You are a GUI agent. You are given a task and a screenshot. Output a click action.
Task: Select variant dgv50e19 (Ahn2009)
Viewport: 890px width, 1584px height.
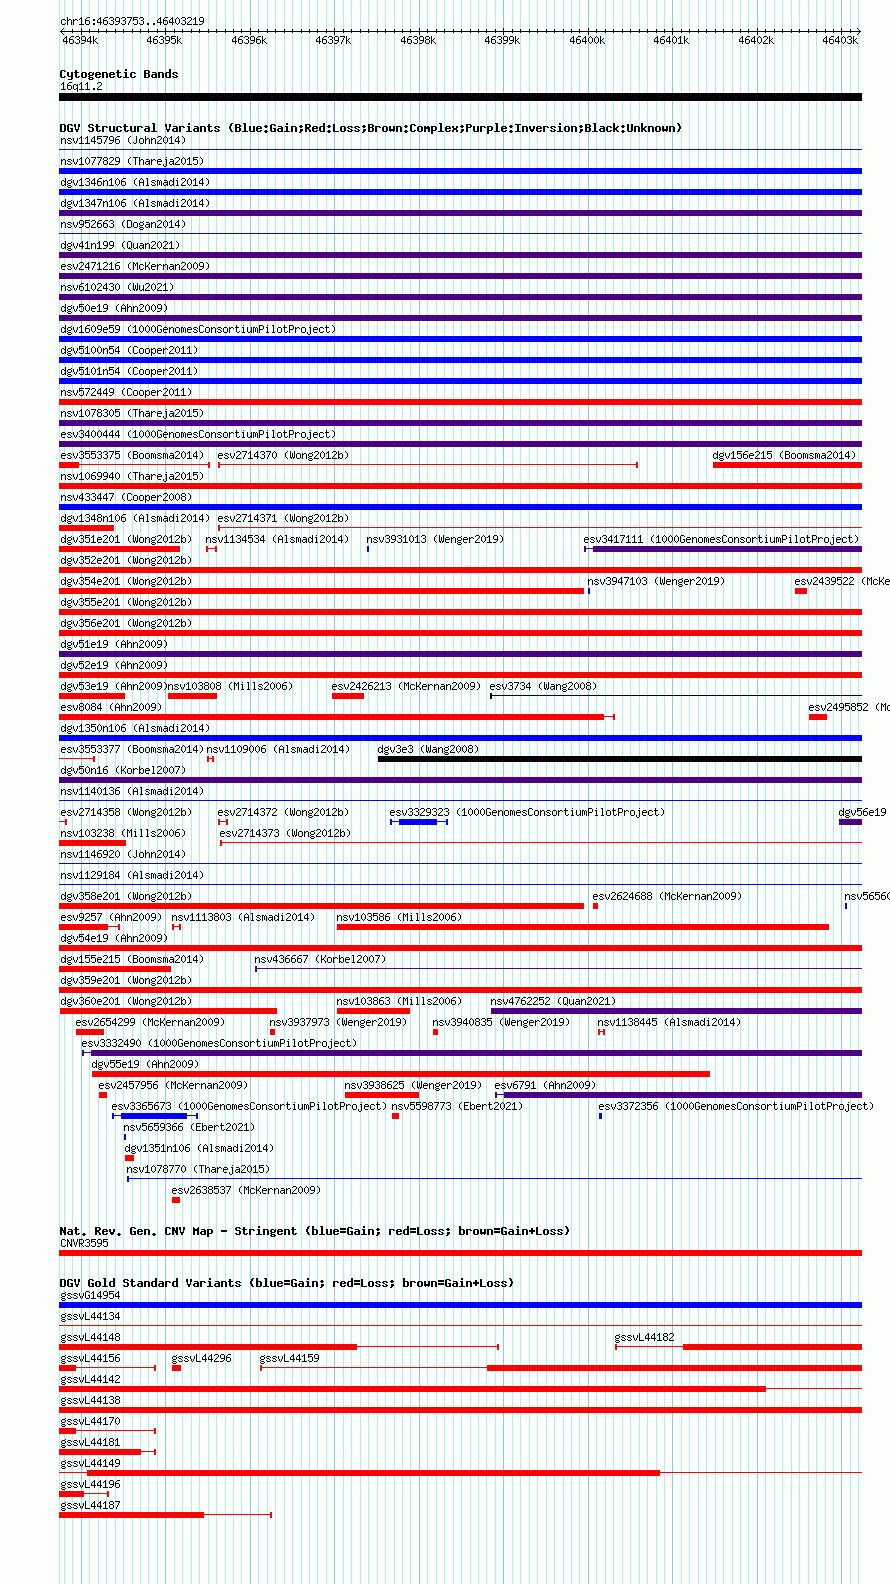pyautogui.click(x=114, y=308)
